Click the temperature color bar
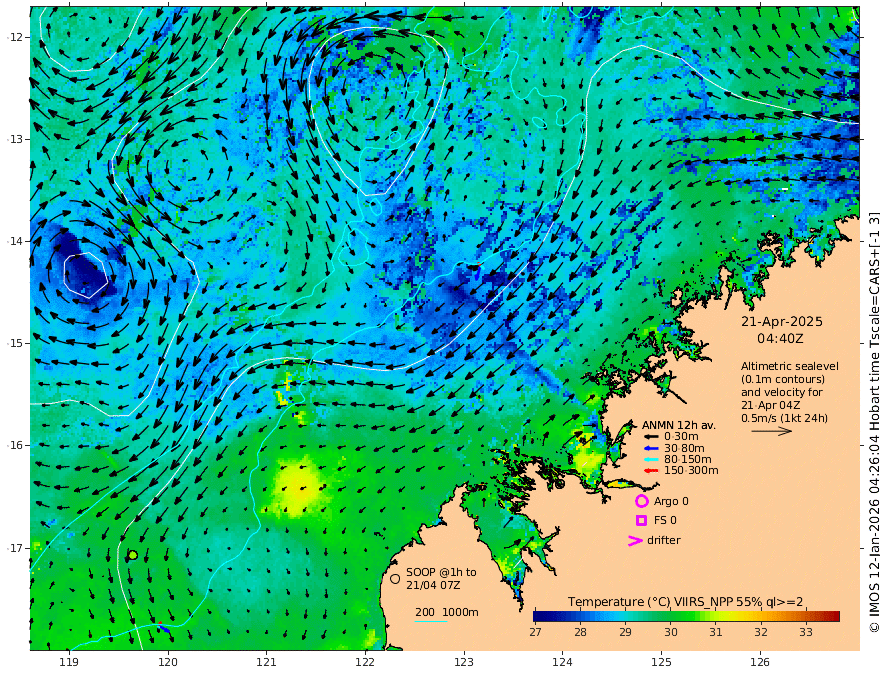Image resolution: width=880 pixels, height=680 pixels. point(686,616)
